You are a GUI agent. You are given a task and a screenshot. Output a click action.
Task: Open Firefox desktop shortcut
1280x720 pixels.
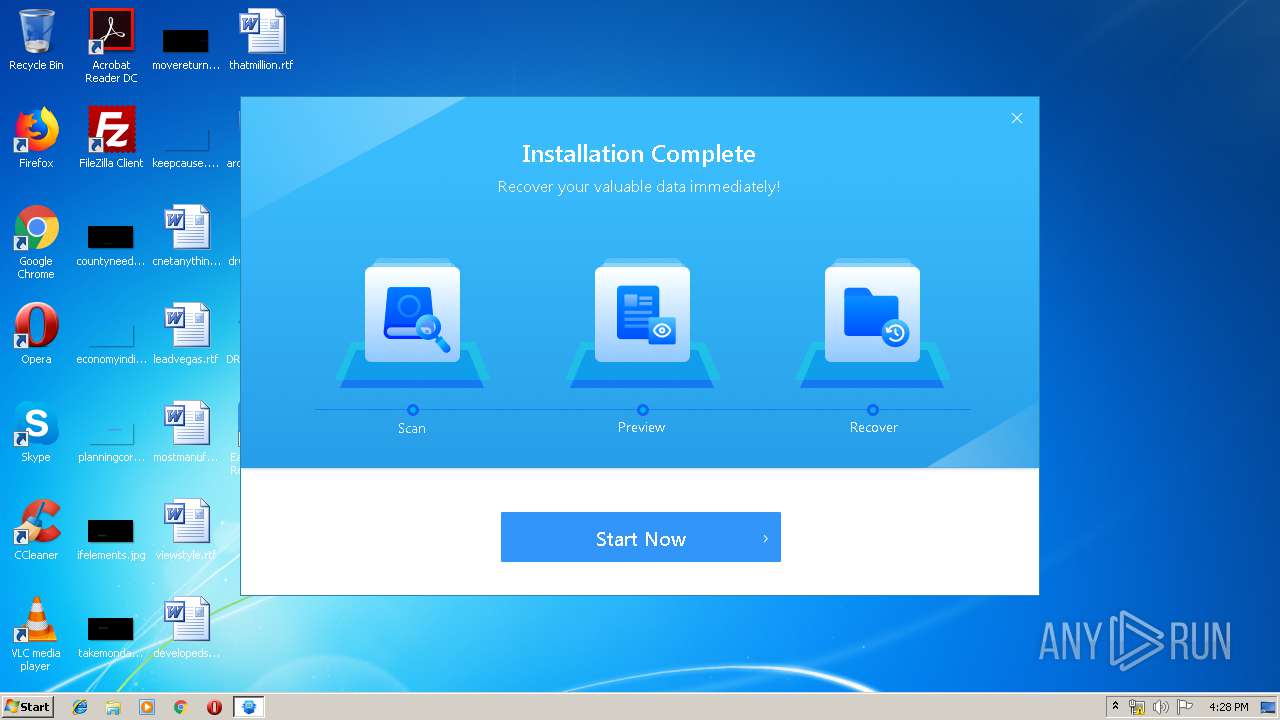(x=36, y=138)
